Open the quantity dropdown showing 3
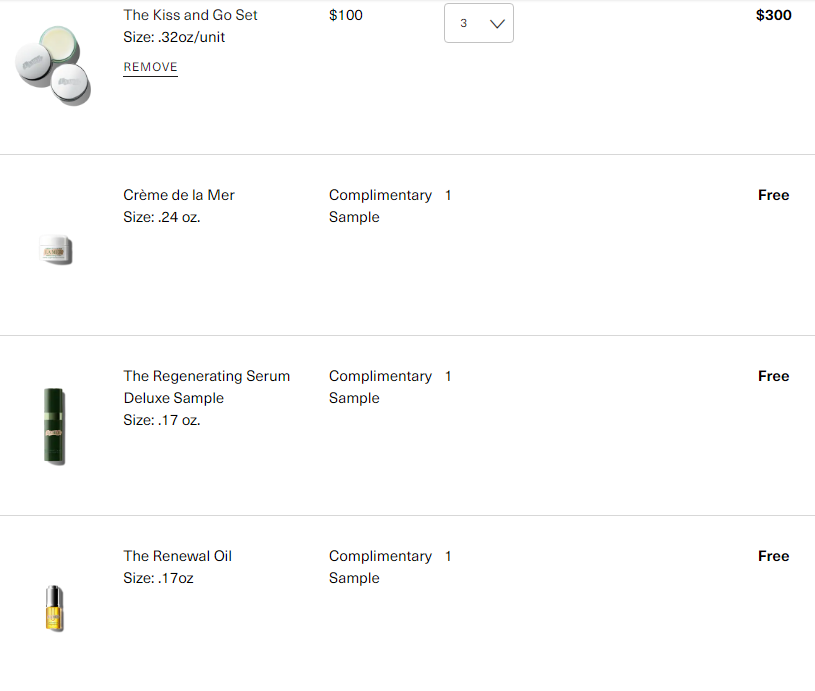 coord(478,23)
